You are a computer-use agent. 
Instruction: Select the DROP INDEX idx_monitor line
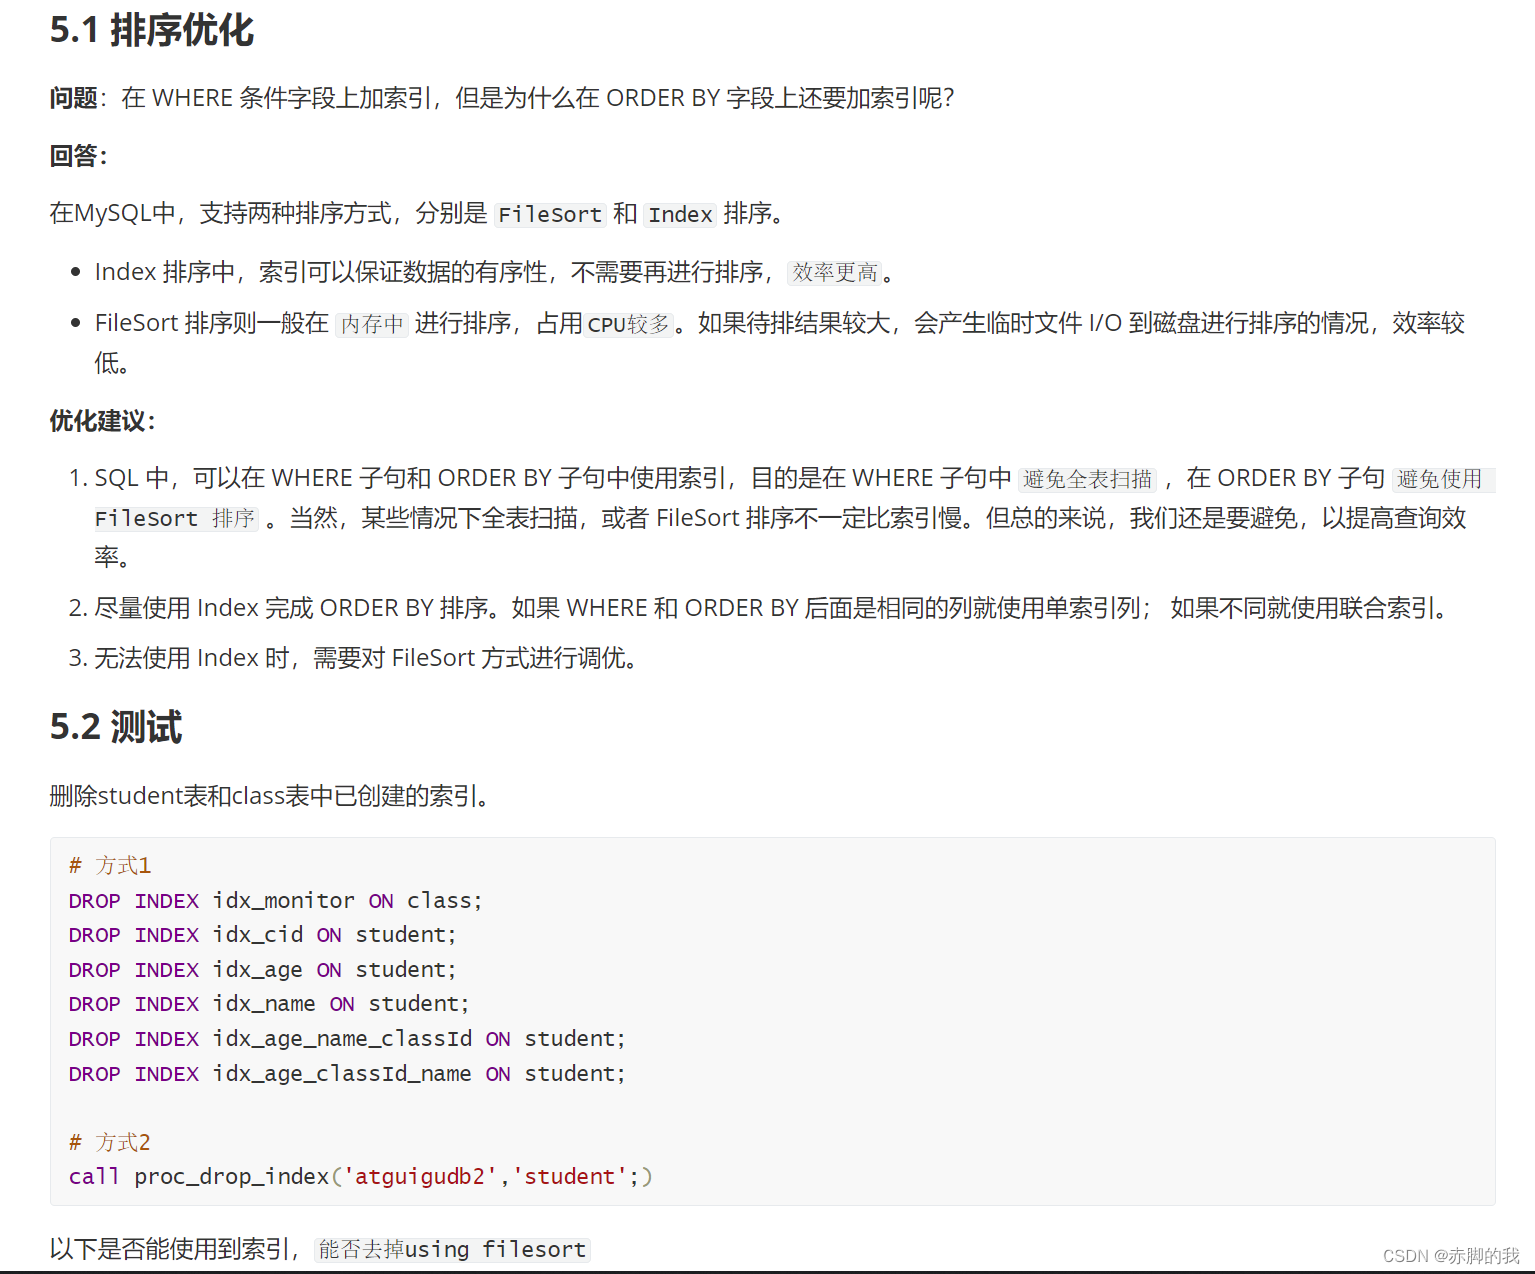click(x=274, y=900)
